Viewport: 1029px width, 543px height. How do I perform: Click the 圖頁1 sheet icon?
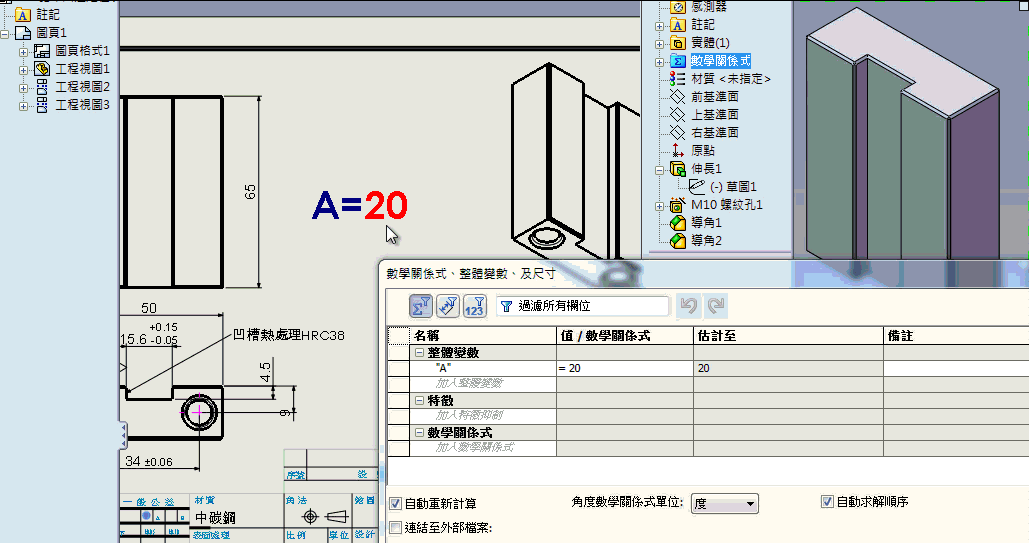[23, 33]
